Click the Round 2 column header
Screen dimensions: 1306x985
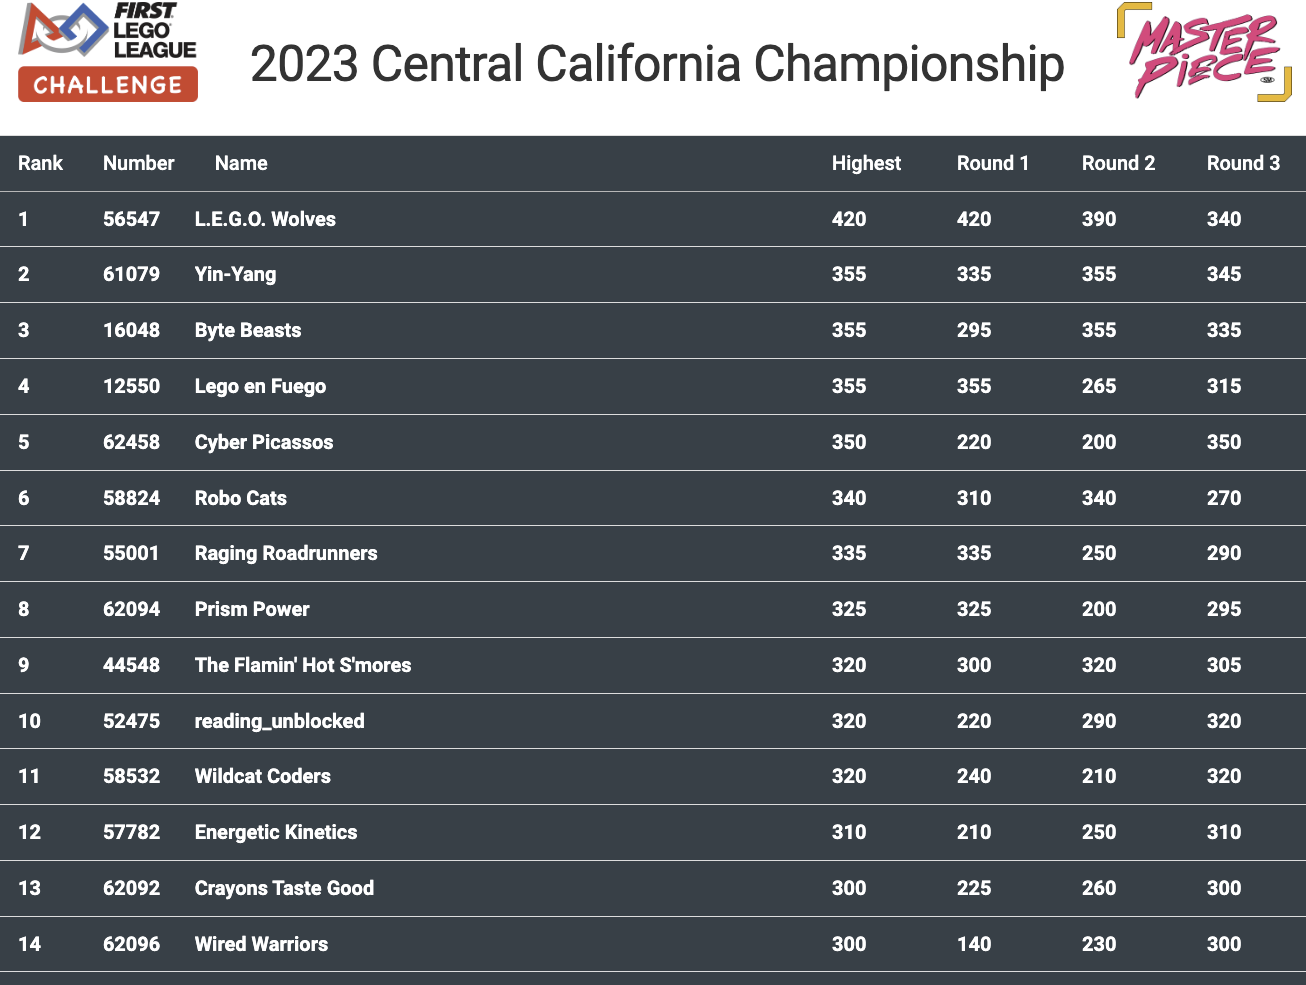click(x=1118, y=163)
